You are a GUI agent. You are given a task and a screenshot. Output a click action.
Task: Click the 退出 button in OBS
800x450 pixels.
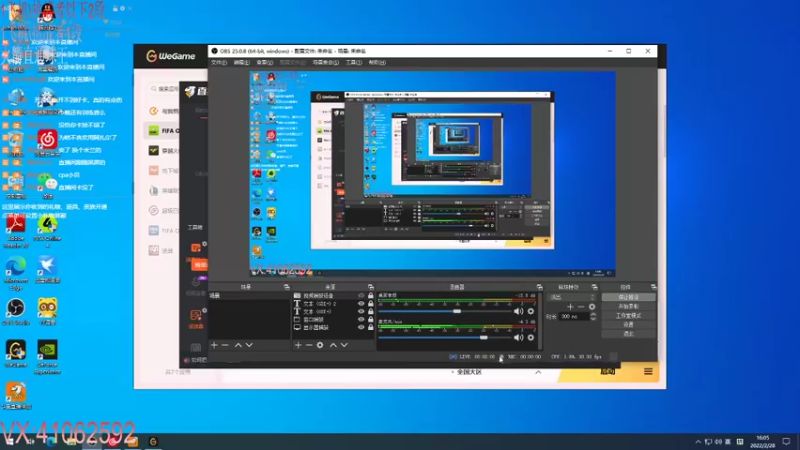628,334
